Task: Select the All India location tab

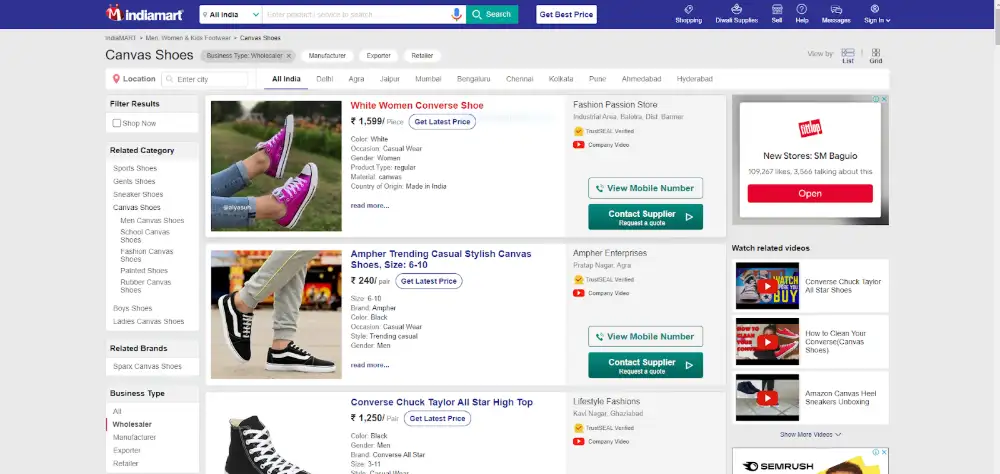Action: click(x=286, y=79)
